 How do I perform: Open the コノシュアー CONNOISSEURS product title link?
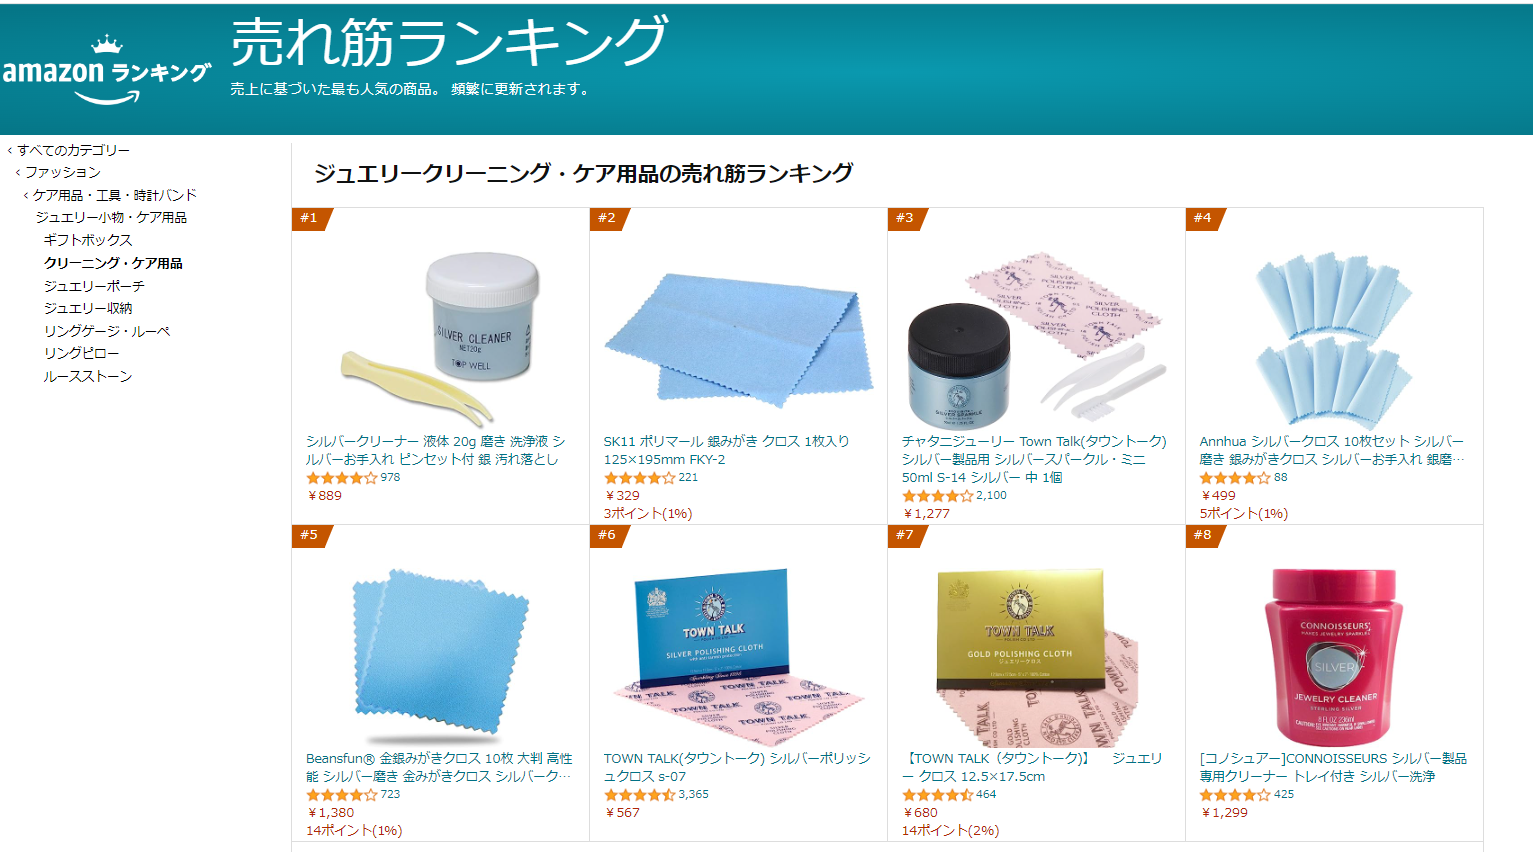pyautogui.click(x=1333, y=767)
